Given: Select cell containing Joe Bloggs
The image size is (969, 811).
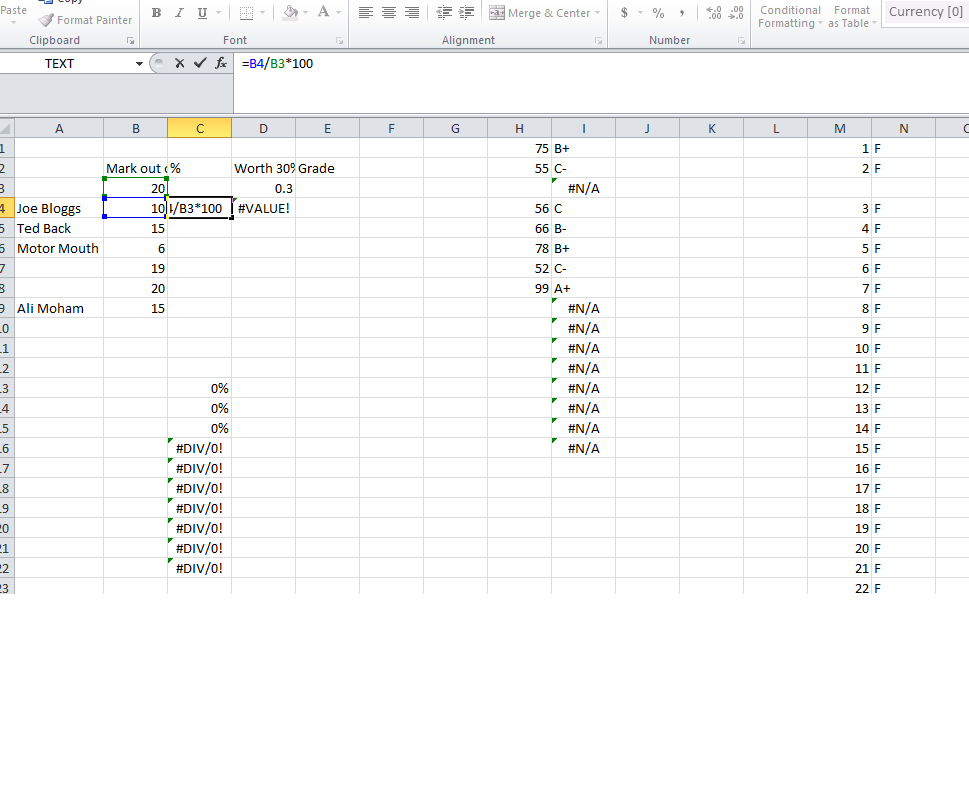Looking at the screenshot, I should click(x=59, y=208).
